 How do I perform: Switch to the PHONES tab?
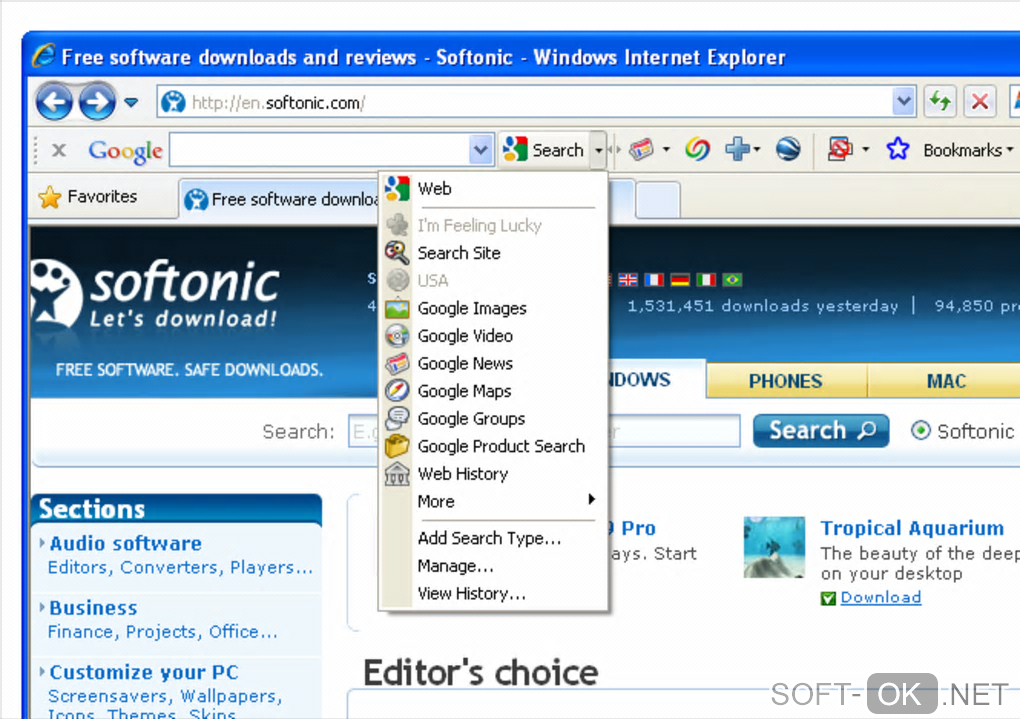tap(786, 381)
